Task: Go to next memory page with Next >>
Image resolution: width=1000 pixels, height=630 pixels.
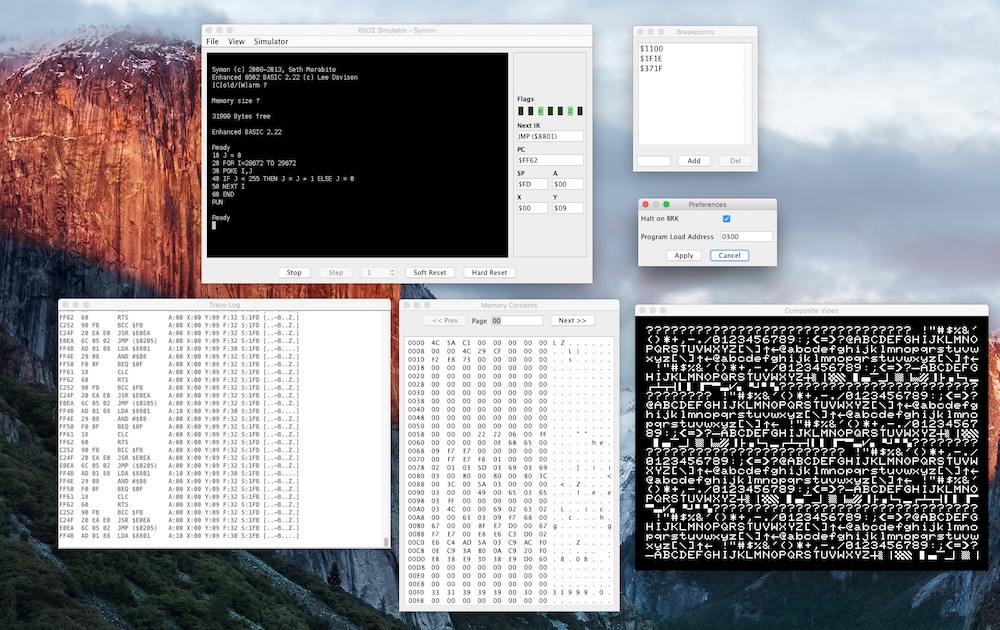Action: click(x=572, y=321)
